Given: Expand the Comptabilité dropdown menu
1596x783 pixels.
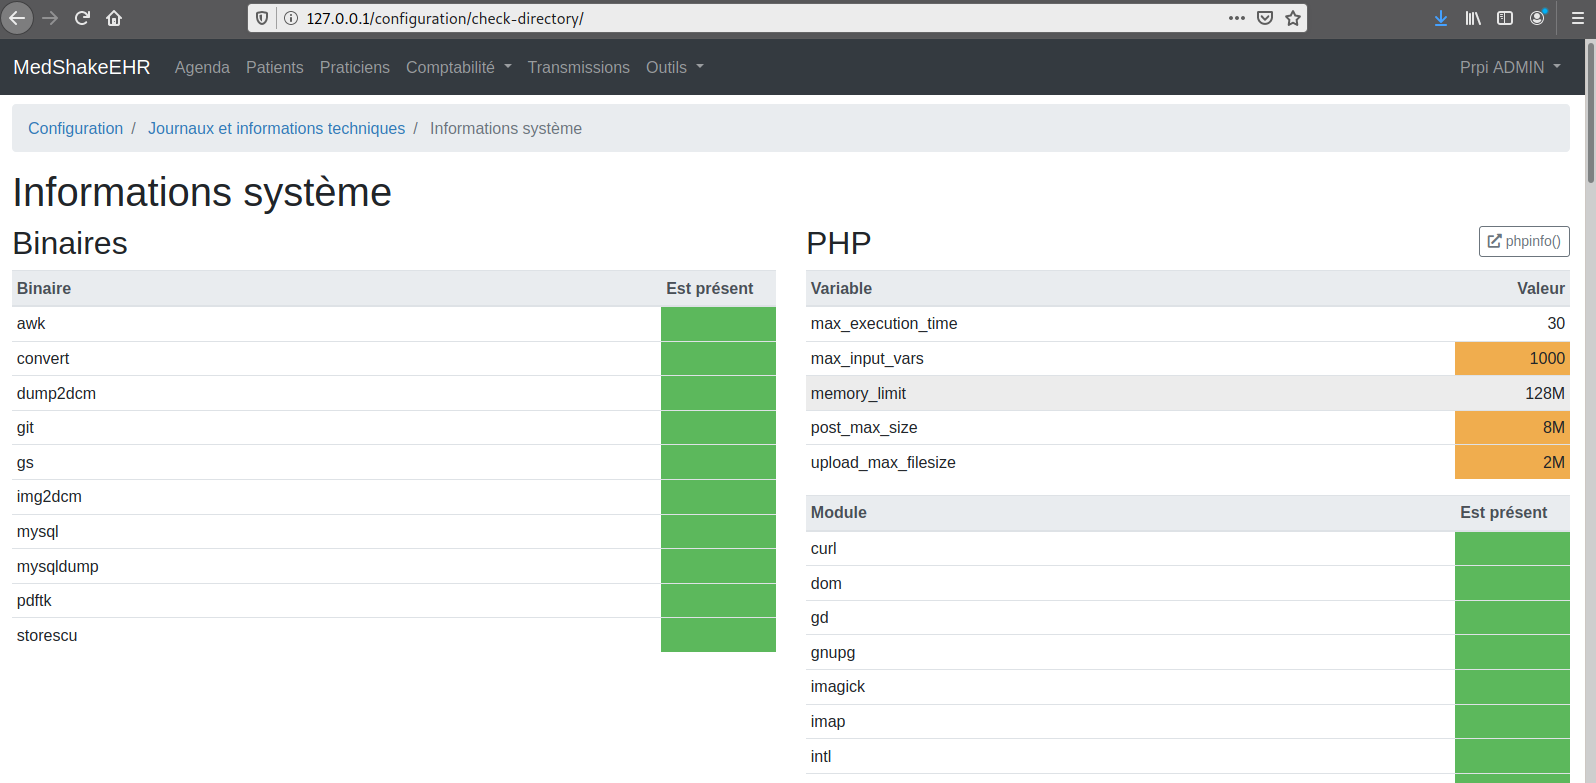Looking at the screenshot, I should point(458,67).
